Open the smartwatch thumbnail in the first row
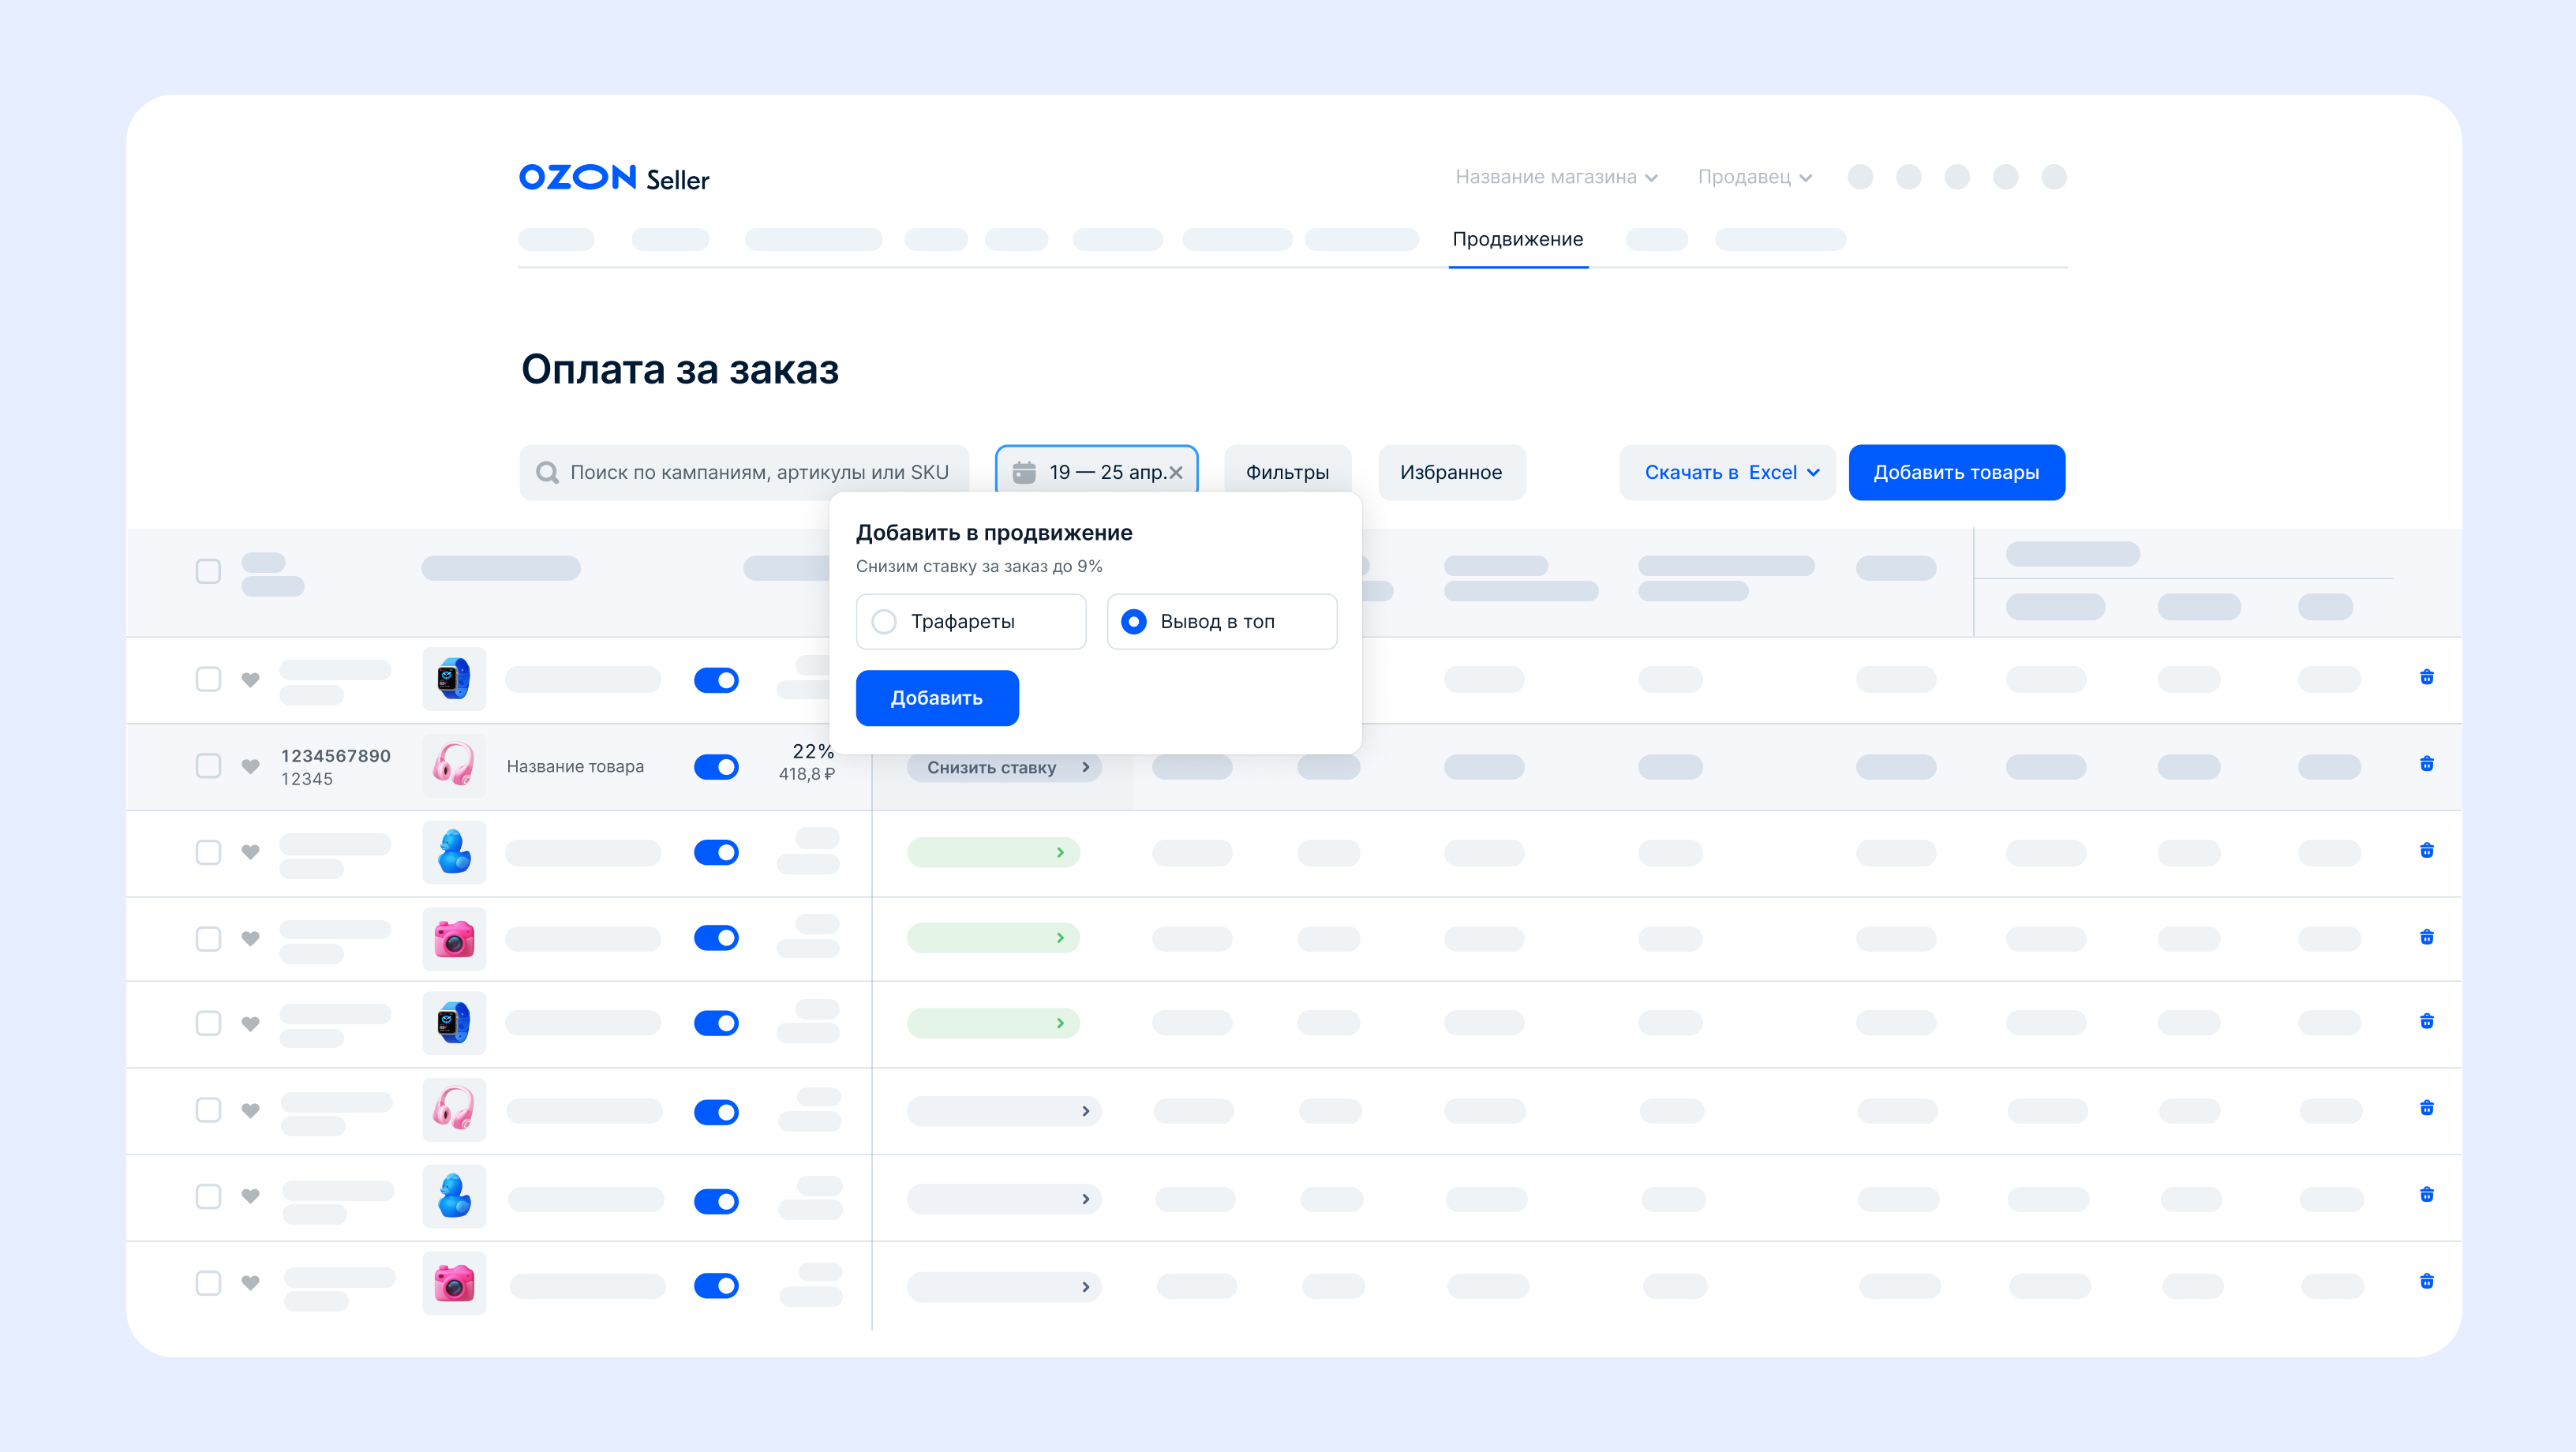Viewport: 2576px width, 1452px height. tap(454, 679)
